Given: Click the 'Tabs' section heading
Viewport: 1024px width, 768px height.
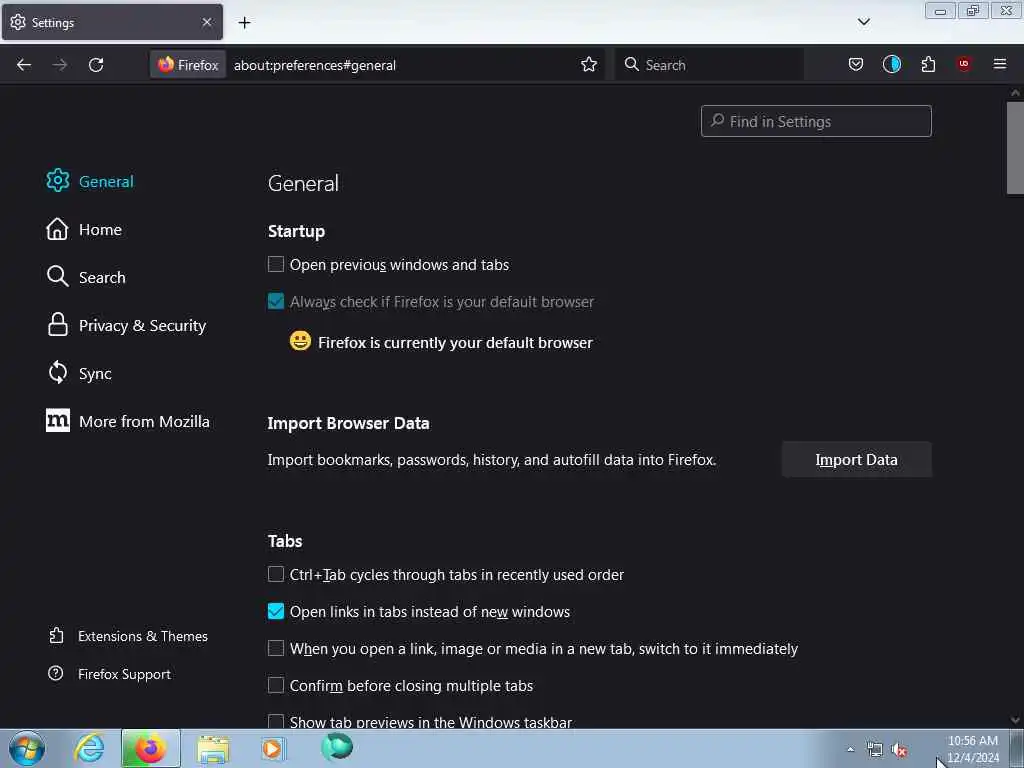Looking at the screenshot, I should click(285, 541).
